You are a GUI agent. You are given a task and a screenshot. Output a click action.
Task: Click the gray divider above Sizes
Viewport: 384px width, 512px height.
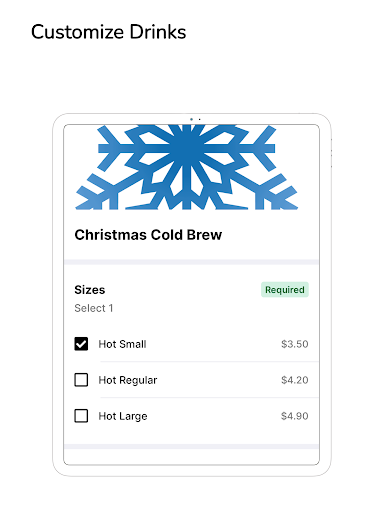192,262
